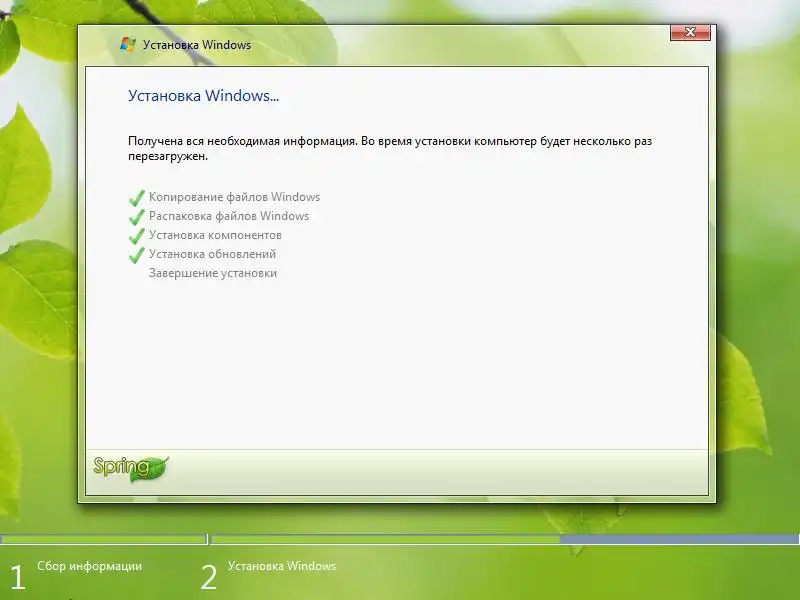Click the Spring leaf logo
Viewport: 800px width, 600px height.
(x=131, y=468)
